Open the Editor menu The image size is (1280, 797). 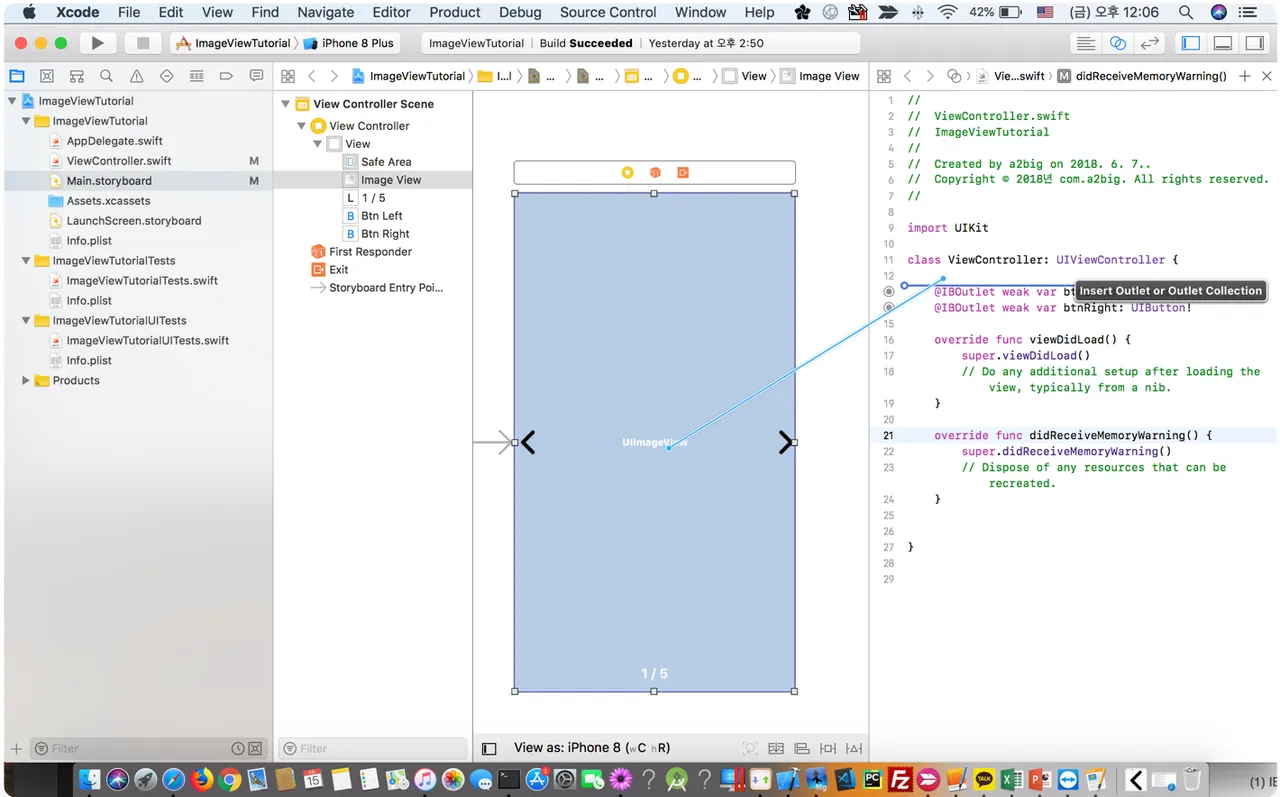[391, 12]
